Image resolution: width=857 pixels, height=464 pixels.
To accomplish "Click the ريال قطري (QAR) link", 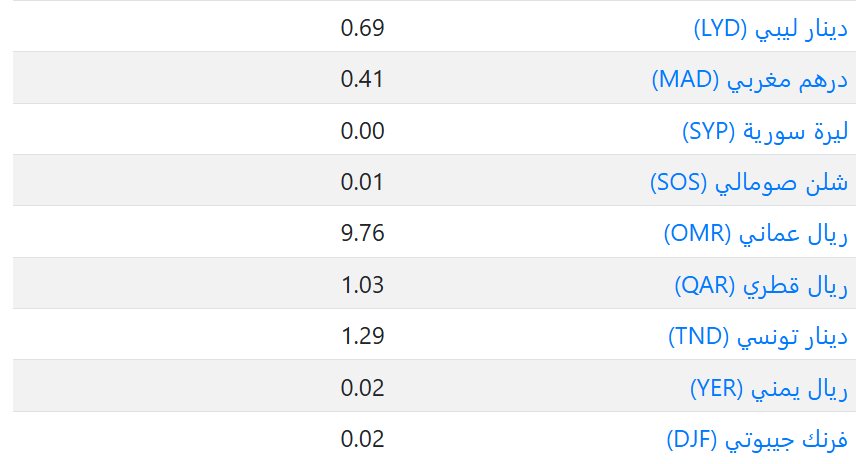I will tap(762, 286).
